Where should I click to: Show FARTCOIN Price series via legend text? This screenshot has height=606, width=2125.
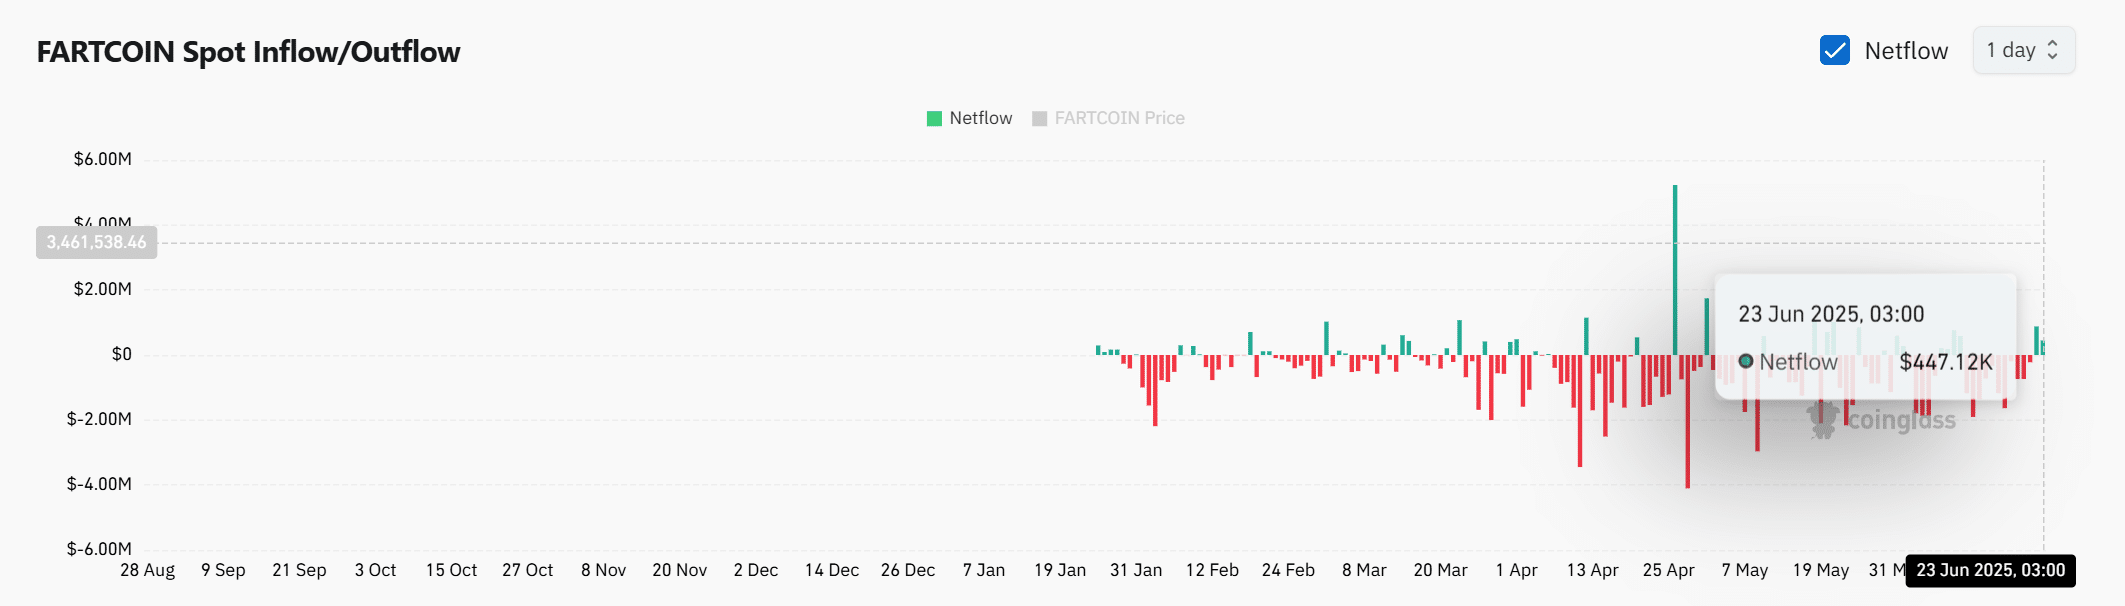(1119, 119)
